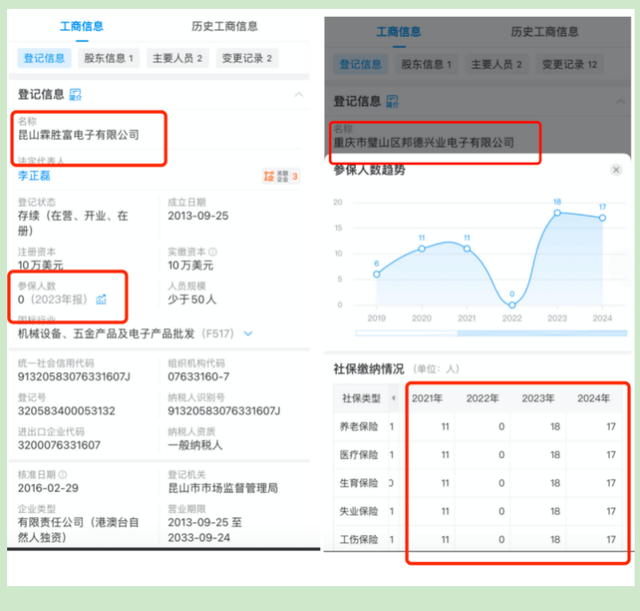Select left 登记信息 sub-tab
640x611 pixels.
pos(44,58)
